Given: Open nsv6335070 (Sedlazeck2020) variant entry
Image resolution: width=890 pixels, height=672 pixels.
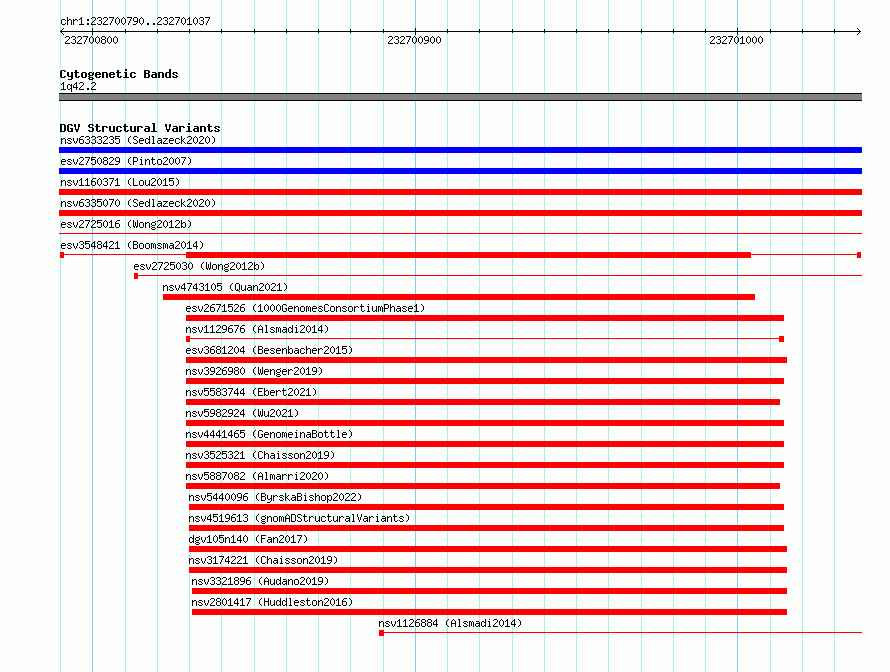Looking at the screenshot, I should click(138, 203).
